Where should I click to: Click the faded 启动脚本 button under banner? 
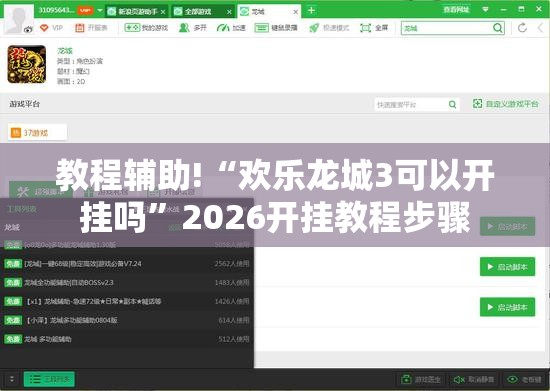507,227
